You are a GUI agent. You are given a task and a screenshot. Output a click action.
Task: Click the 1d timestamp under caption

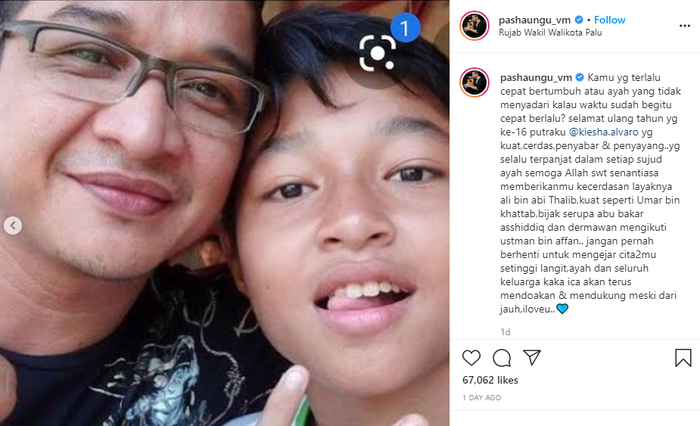[505, 332]
